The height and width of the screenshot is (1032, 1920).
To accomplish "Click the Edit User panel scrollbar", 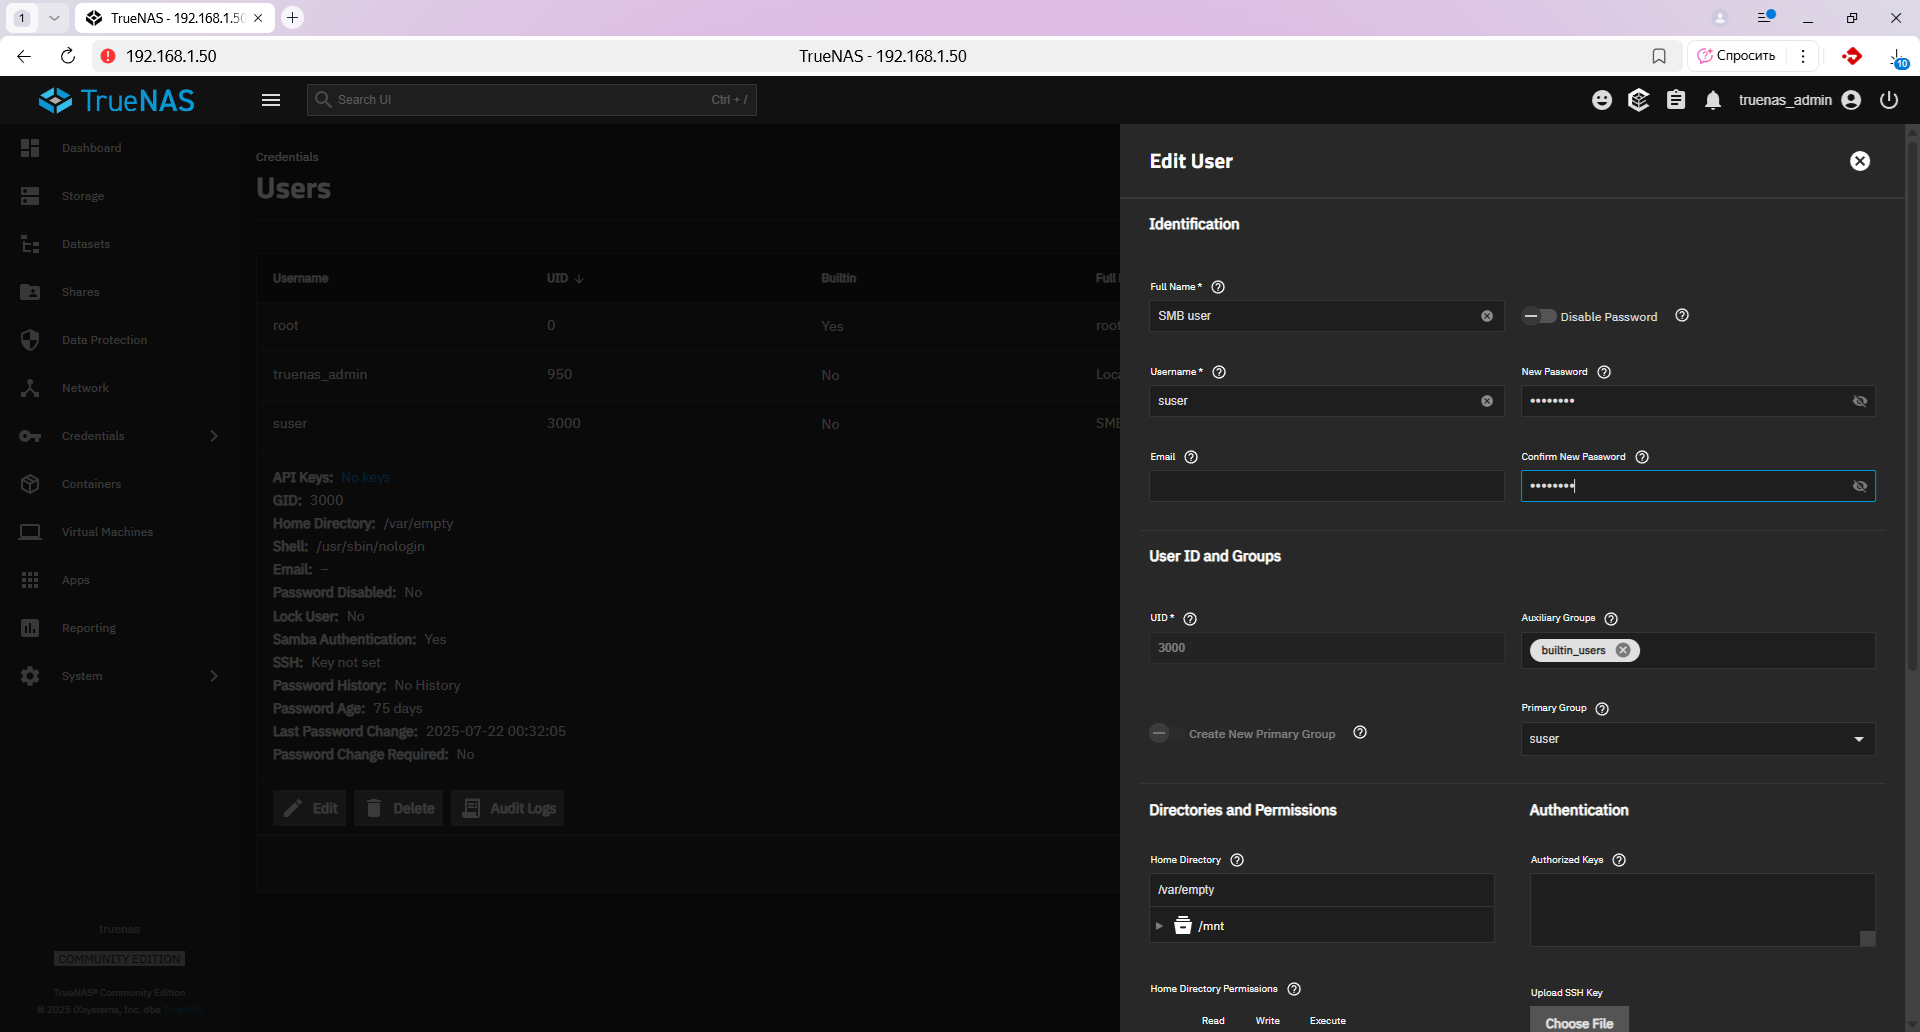I will pos(1912,400).
